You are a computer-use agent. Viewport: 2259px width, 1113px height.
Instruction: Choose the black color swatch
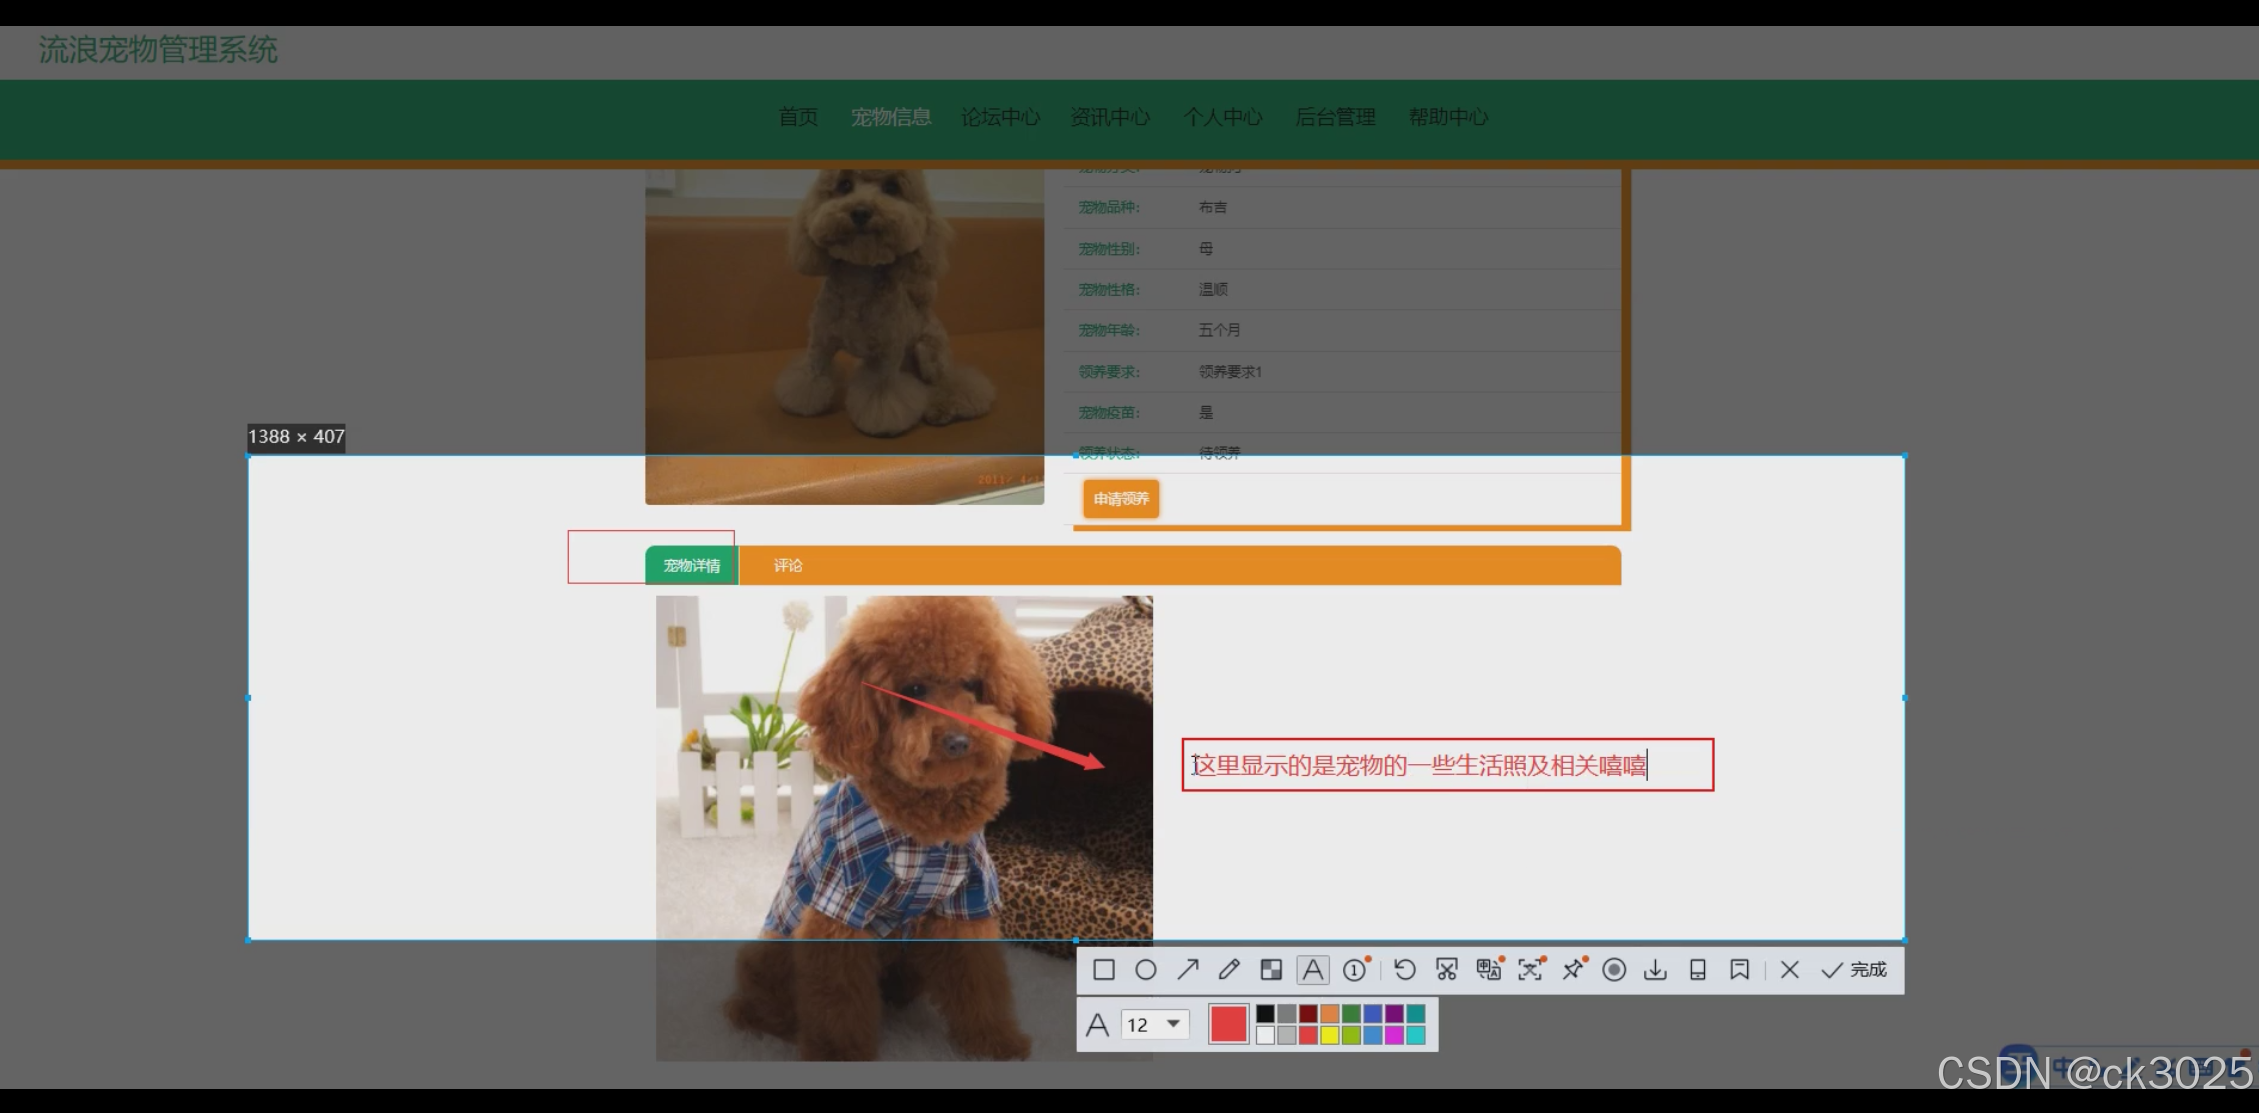(1266, 1014)
